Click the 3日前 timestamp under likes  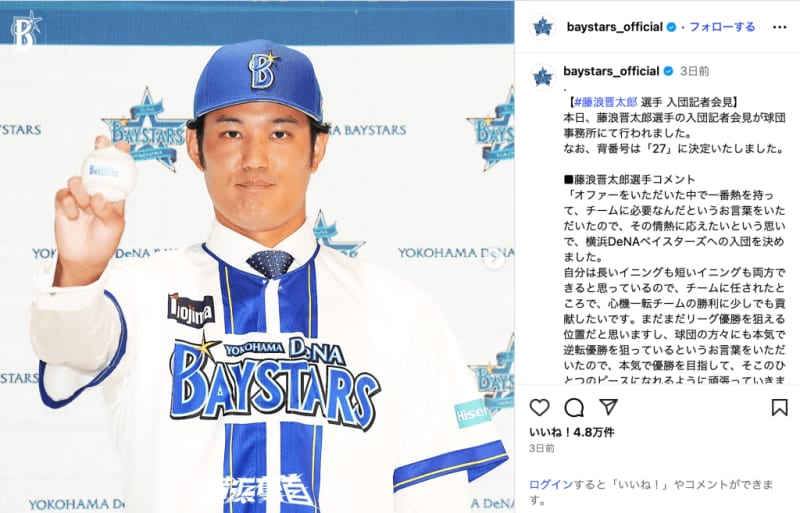pyautogui.click(x=542, y=448)
